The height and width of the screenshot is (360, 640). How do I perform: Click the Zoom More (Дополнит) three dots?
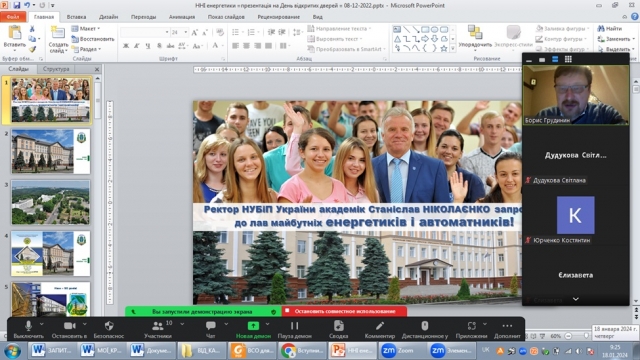[x=507, y=326]
